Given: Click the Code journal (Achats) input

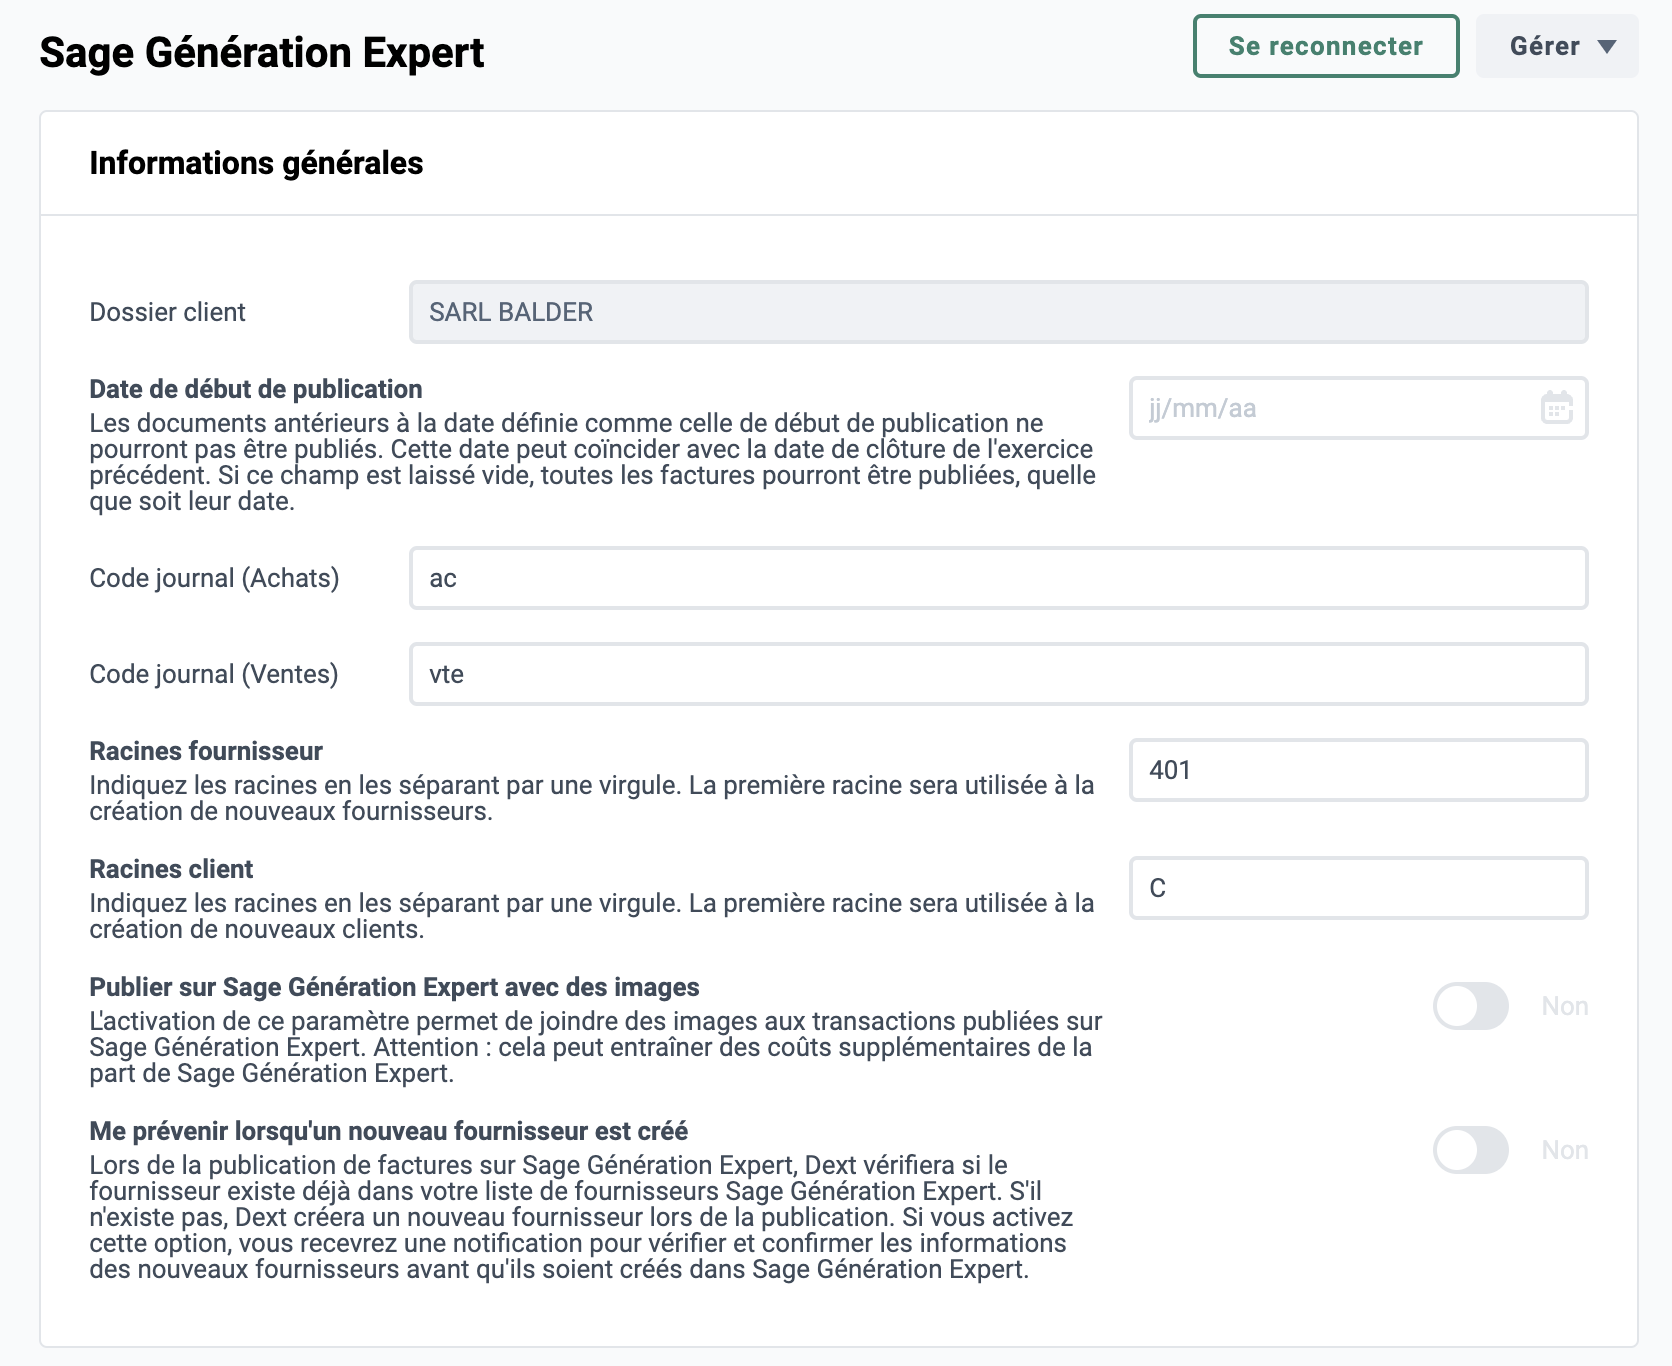Looking at the screenshot, I should click(998, 578).
